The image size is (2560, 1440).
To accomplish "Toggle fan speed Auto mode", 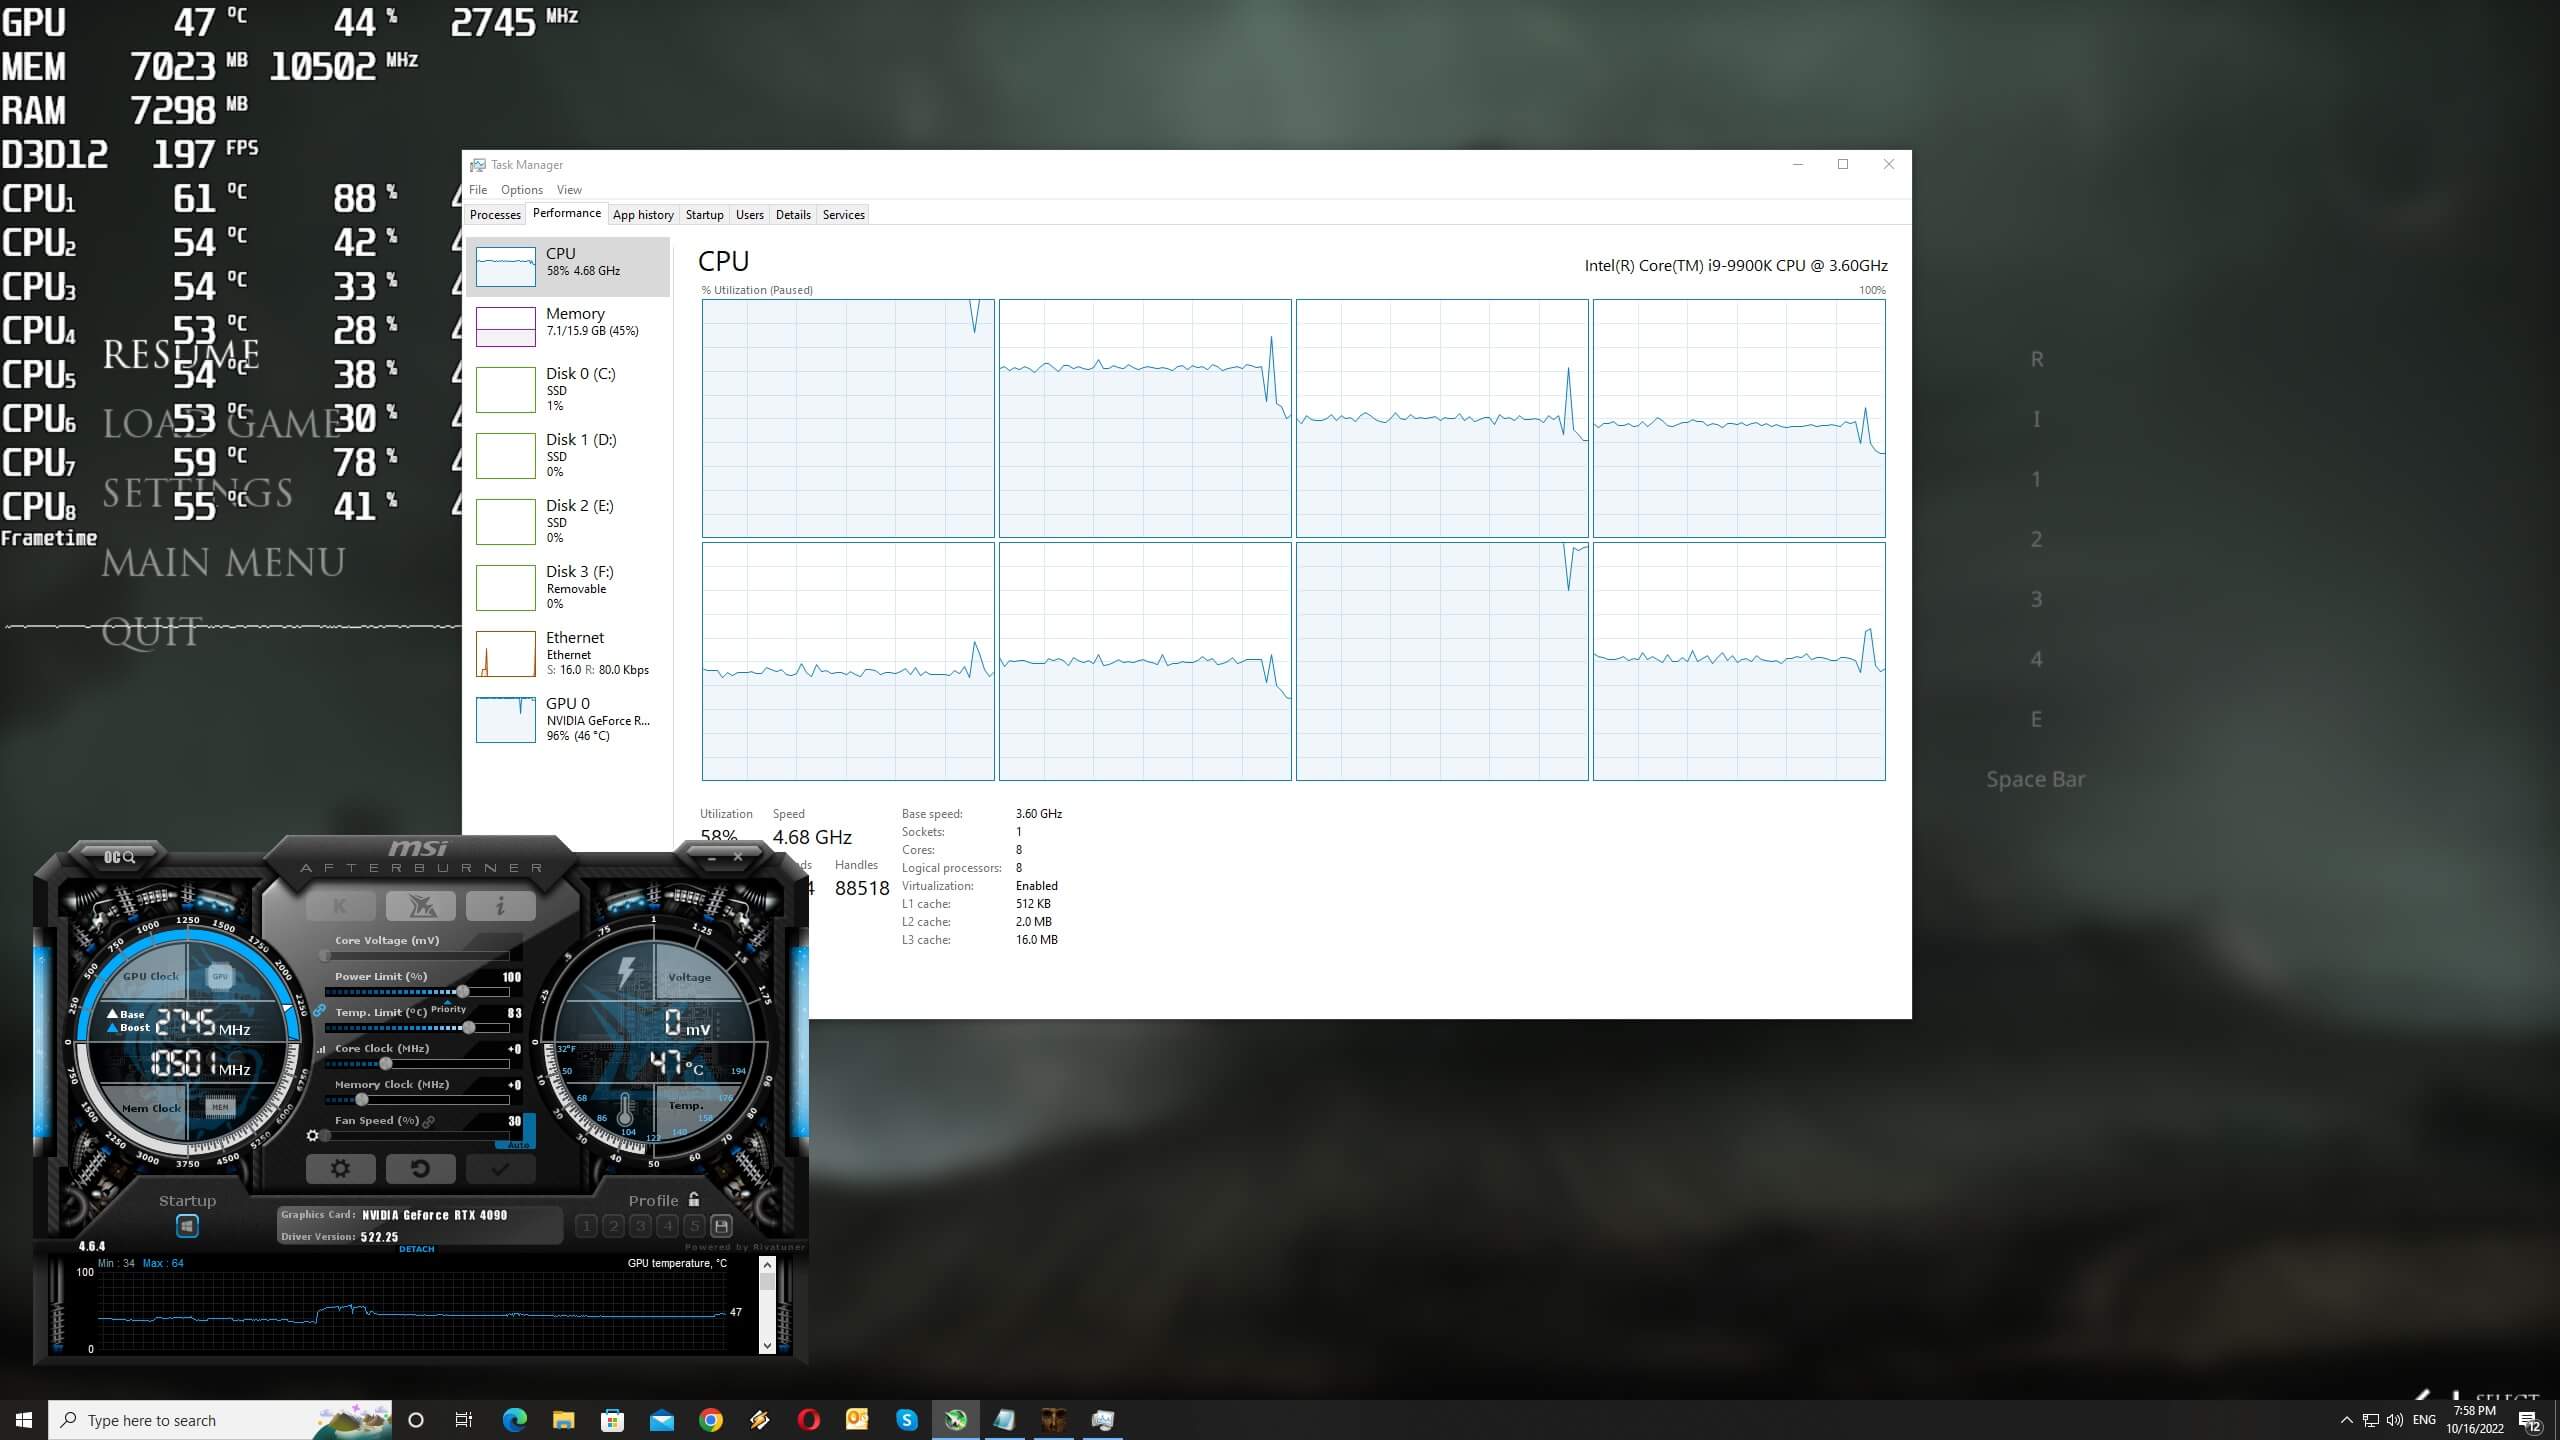I will tap(518, 1143).
